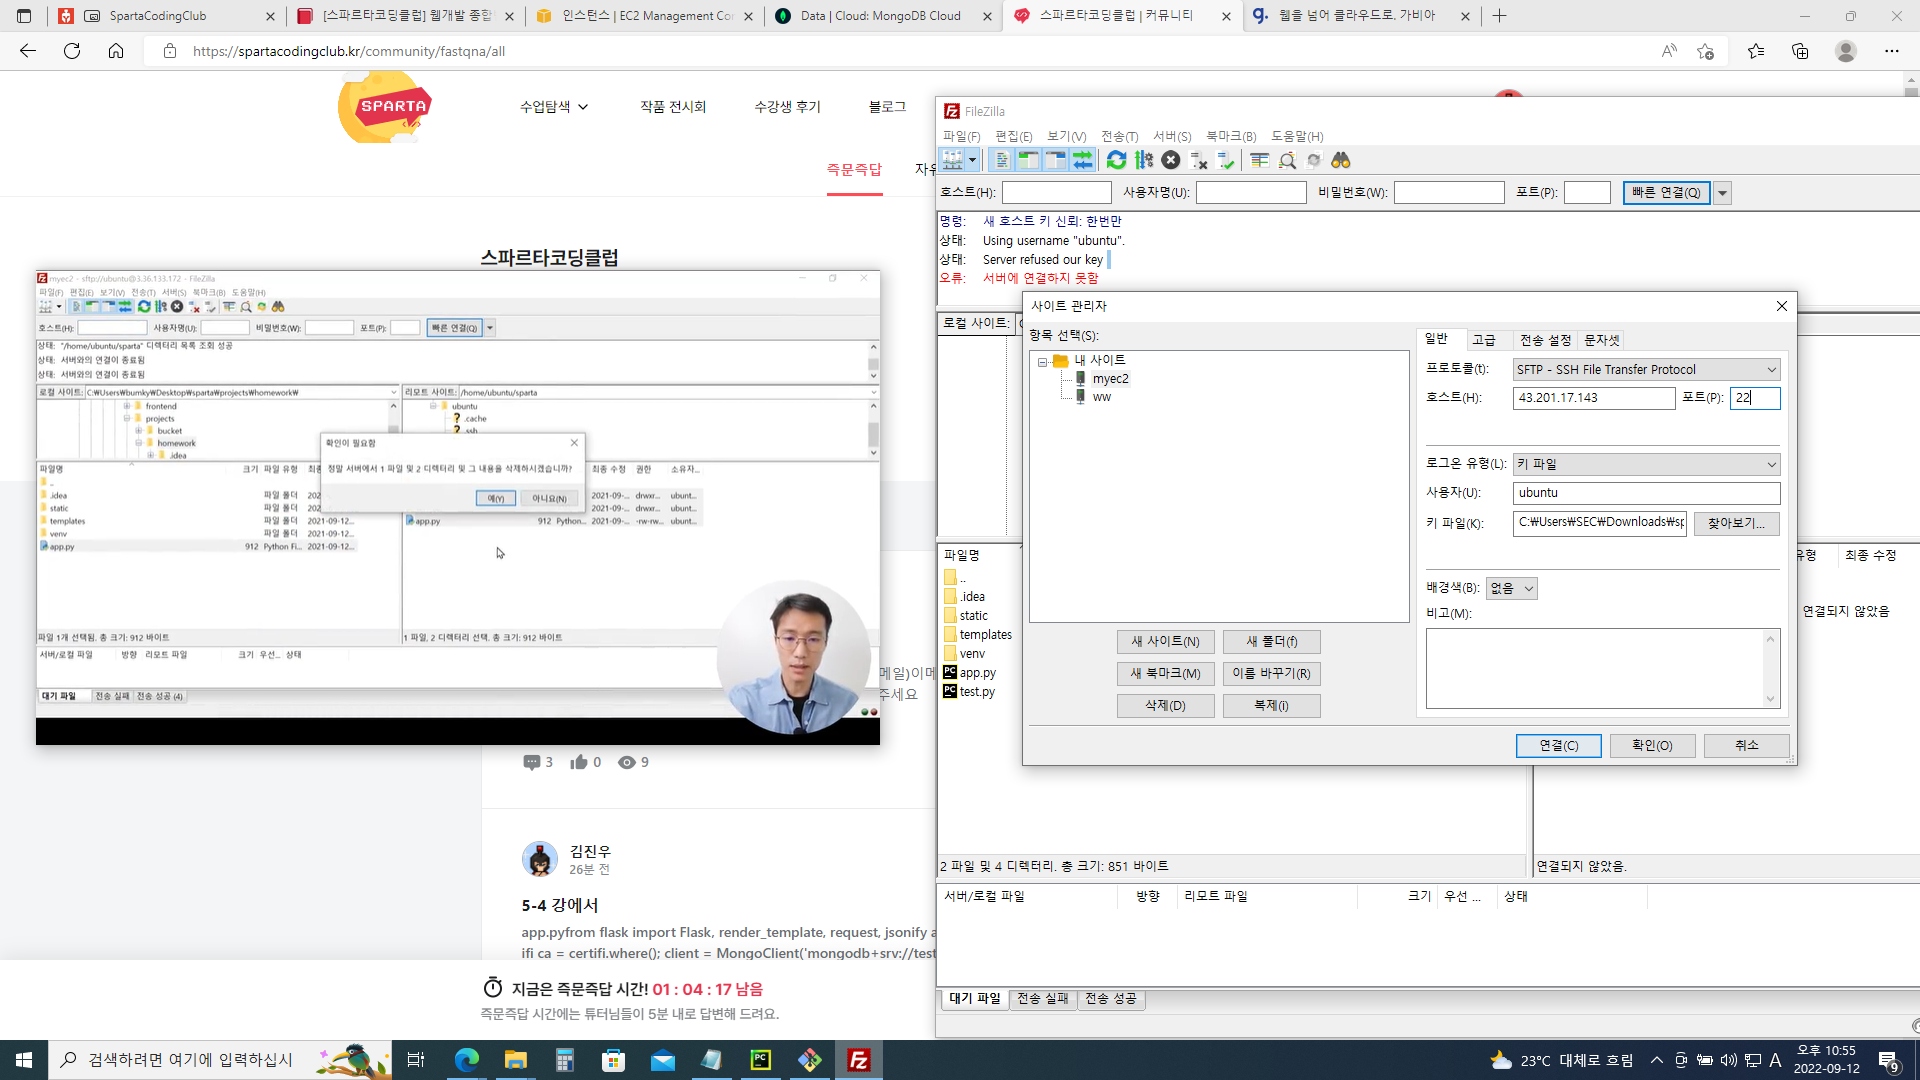Open FileZilla 파일(F) menu

click(961, 136)
